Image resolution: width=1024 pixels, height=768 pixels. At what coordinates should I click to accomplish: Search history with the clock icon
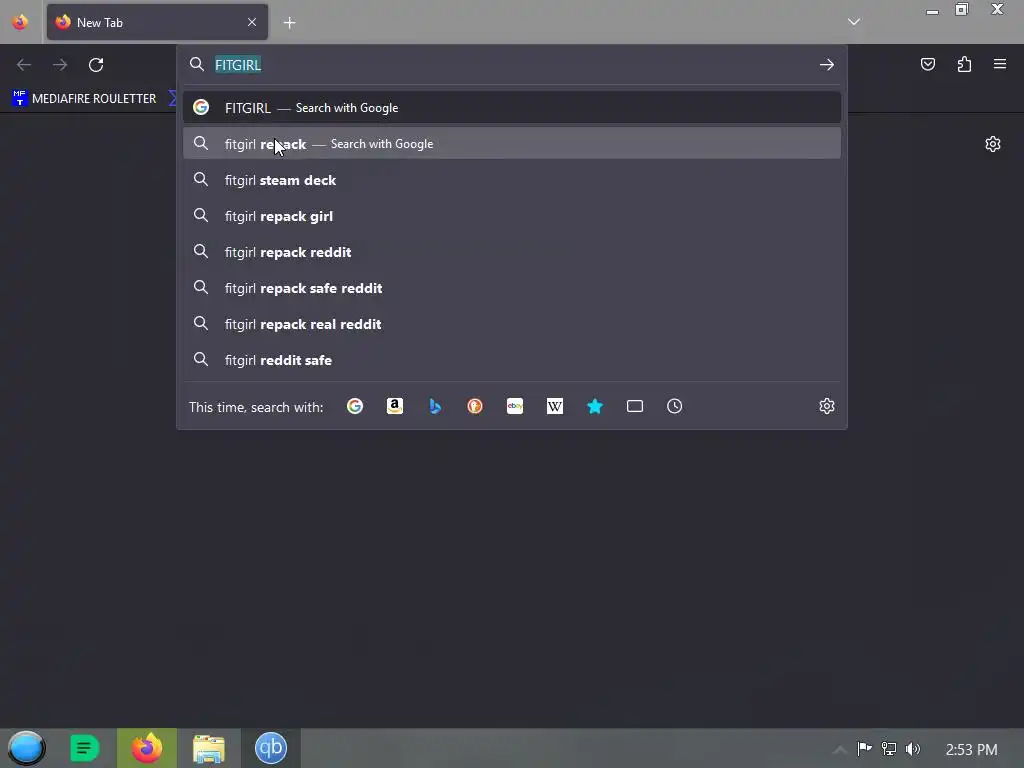pyautogui.click(x=675, y=406)
